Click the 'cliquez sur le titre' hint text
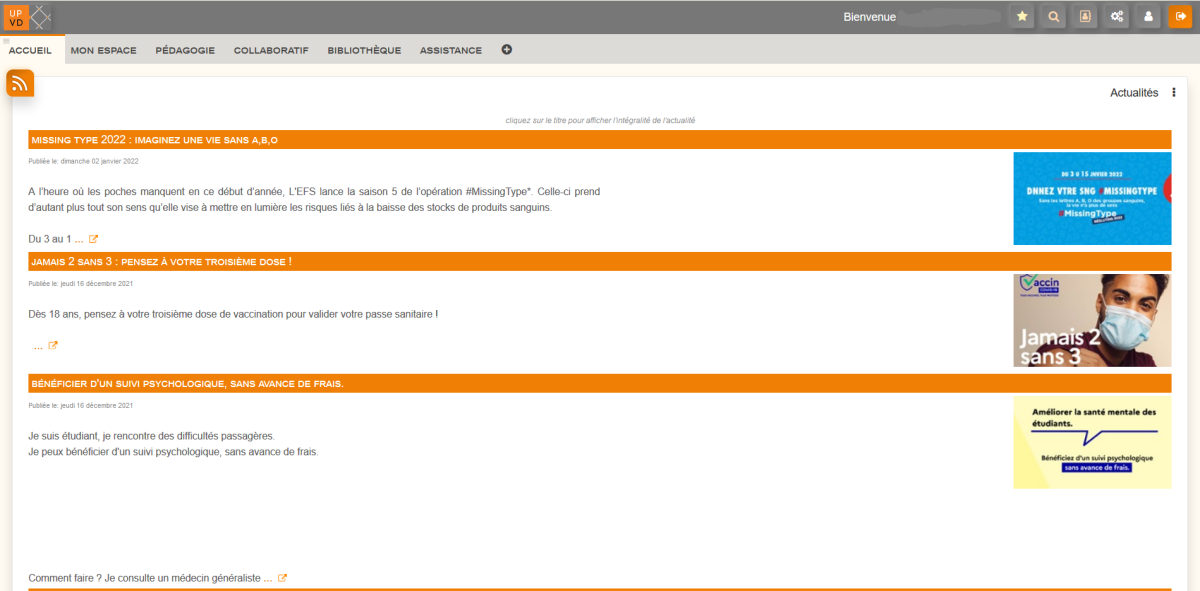Viewport: 1200px width, 591px height. coord(600,120)
